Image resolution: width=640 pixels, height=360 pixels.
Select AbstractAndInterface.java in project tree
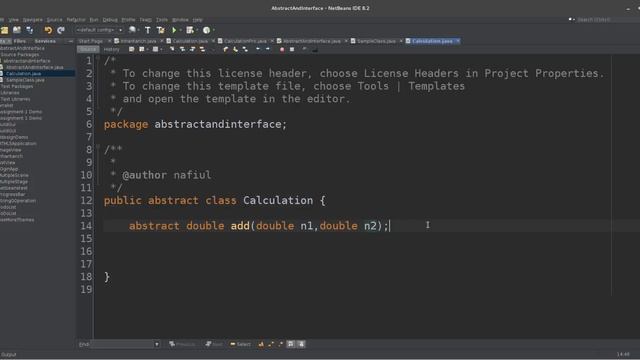34,67
